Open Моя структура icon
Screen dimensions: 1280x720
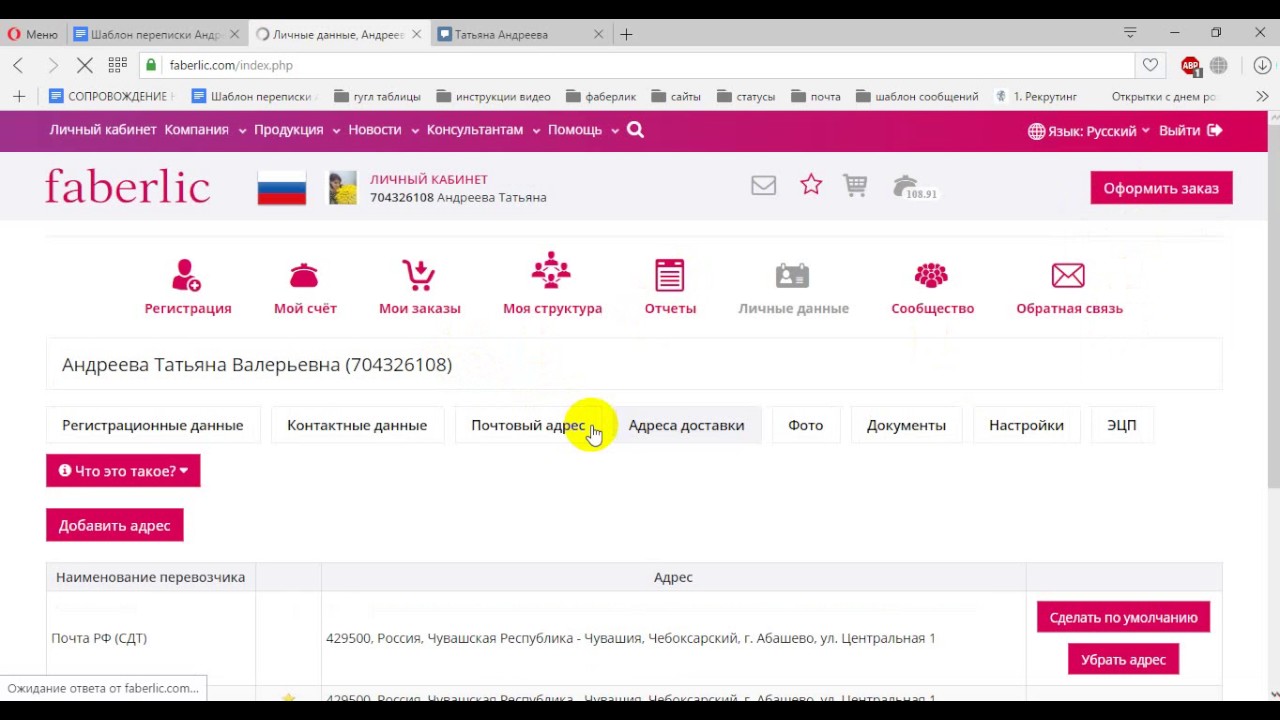tap(552, 285)
